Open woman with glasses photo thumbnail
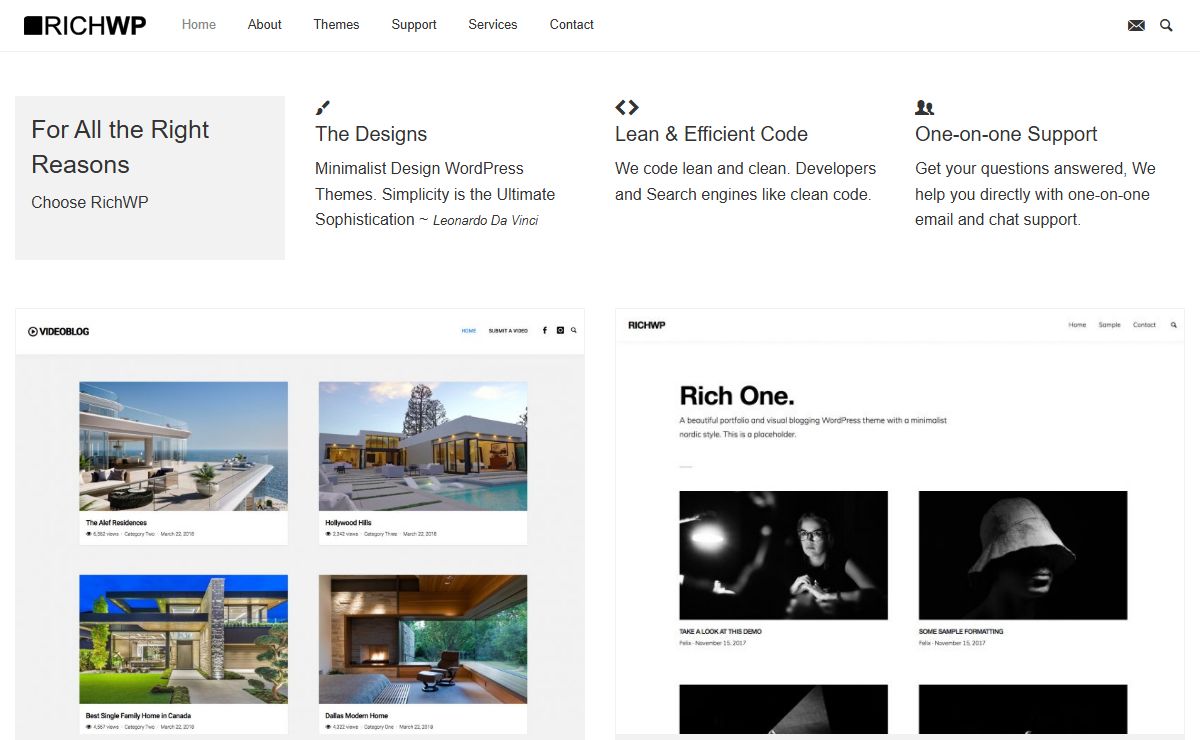Screen dimensions: 1200x740 783,555
